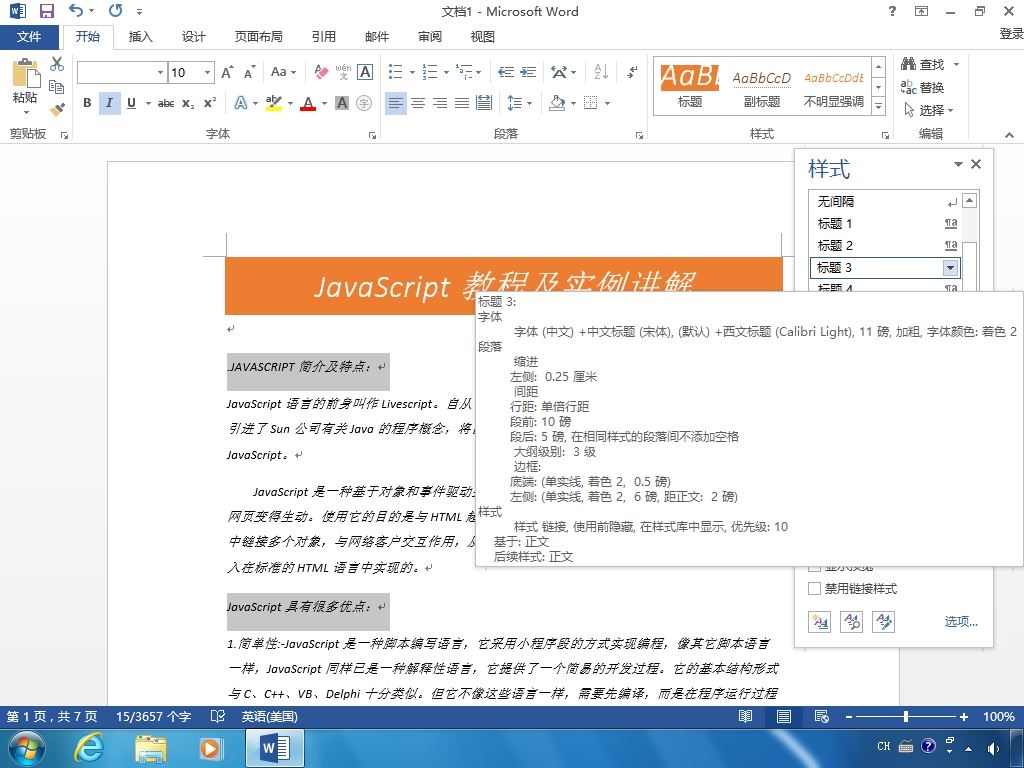1024x768 pixels.
Task: Toggle Bold formatting
Action: click(87, 103)
